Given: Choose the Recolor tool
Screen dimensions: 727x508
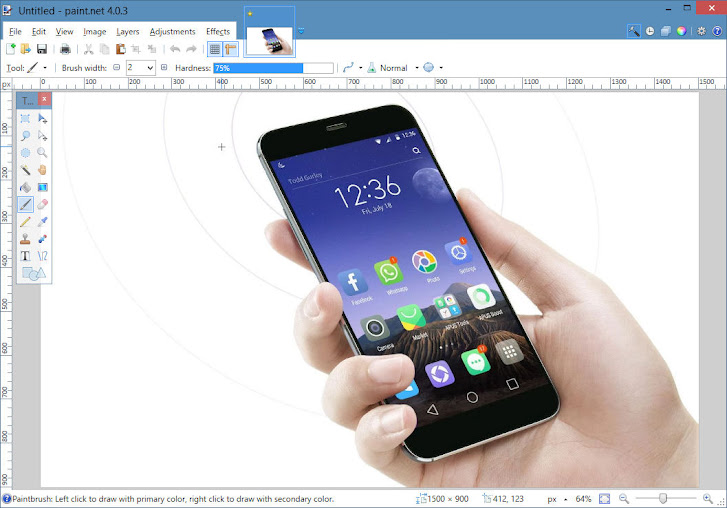Looking at the screenshot, I should tap(42, 239).
